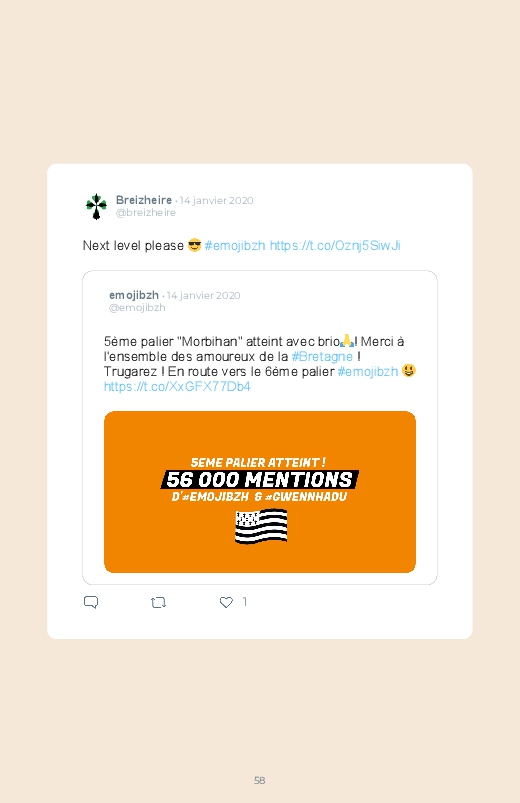
Task: Open the Breizheire profile avatar
Action: (96, 206)
